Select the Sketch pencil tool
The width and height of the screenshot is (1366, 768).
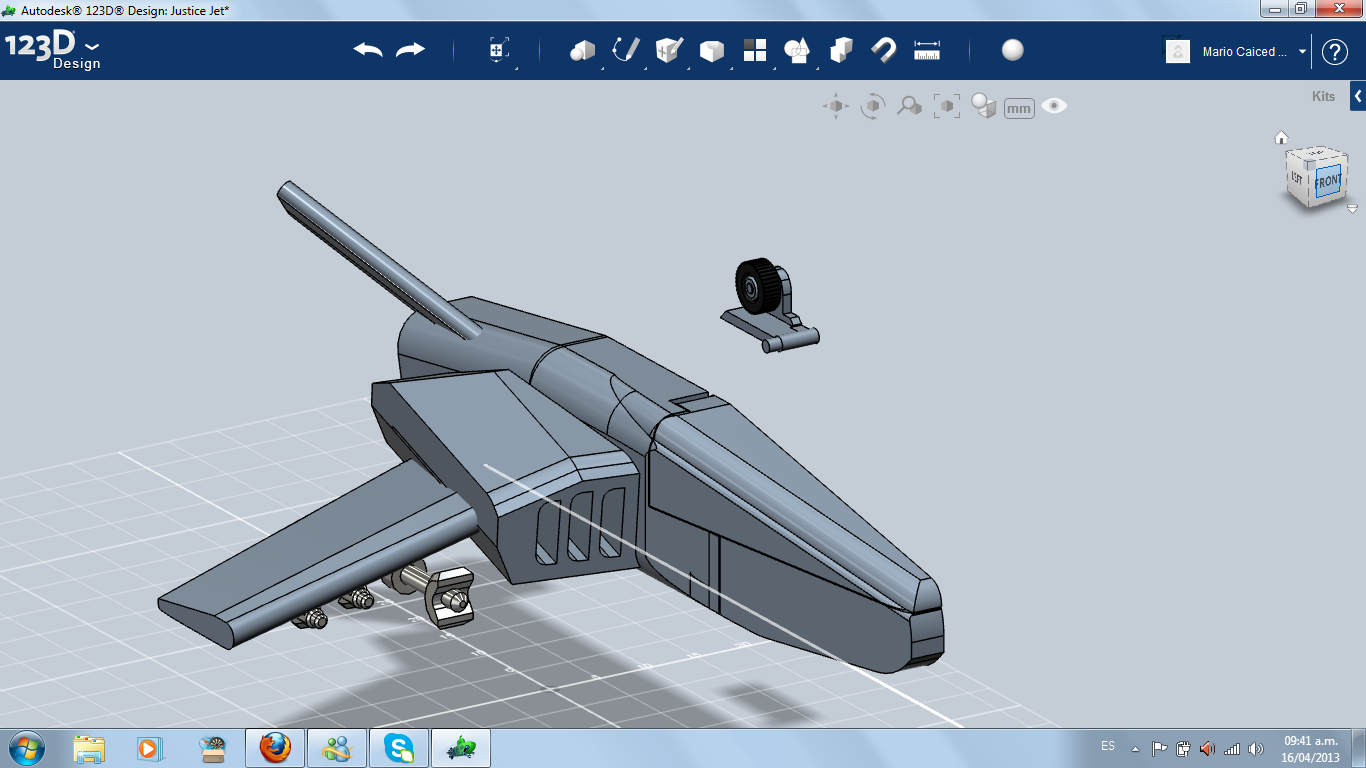click(626, 50)
